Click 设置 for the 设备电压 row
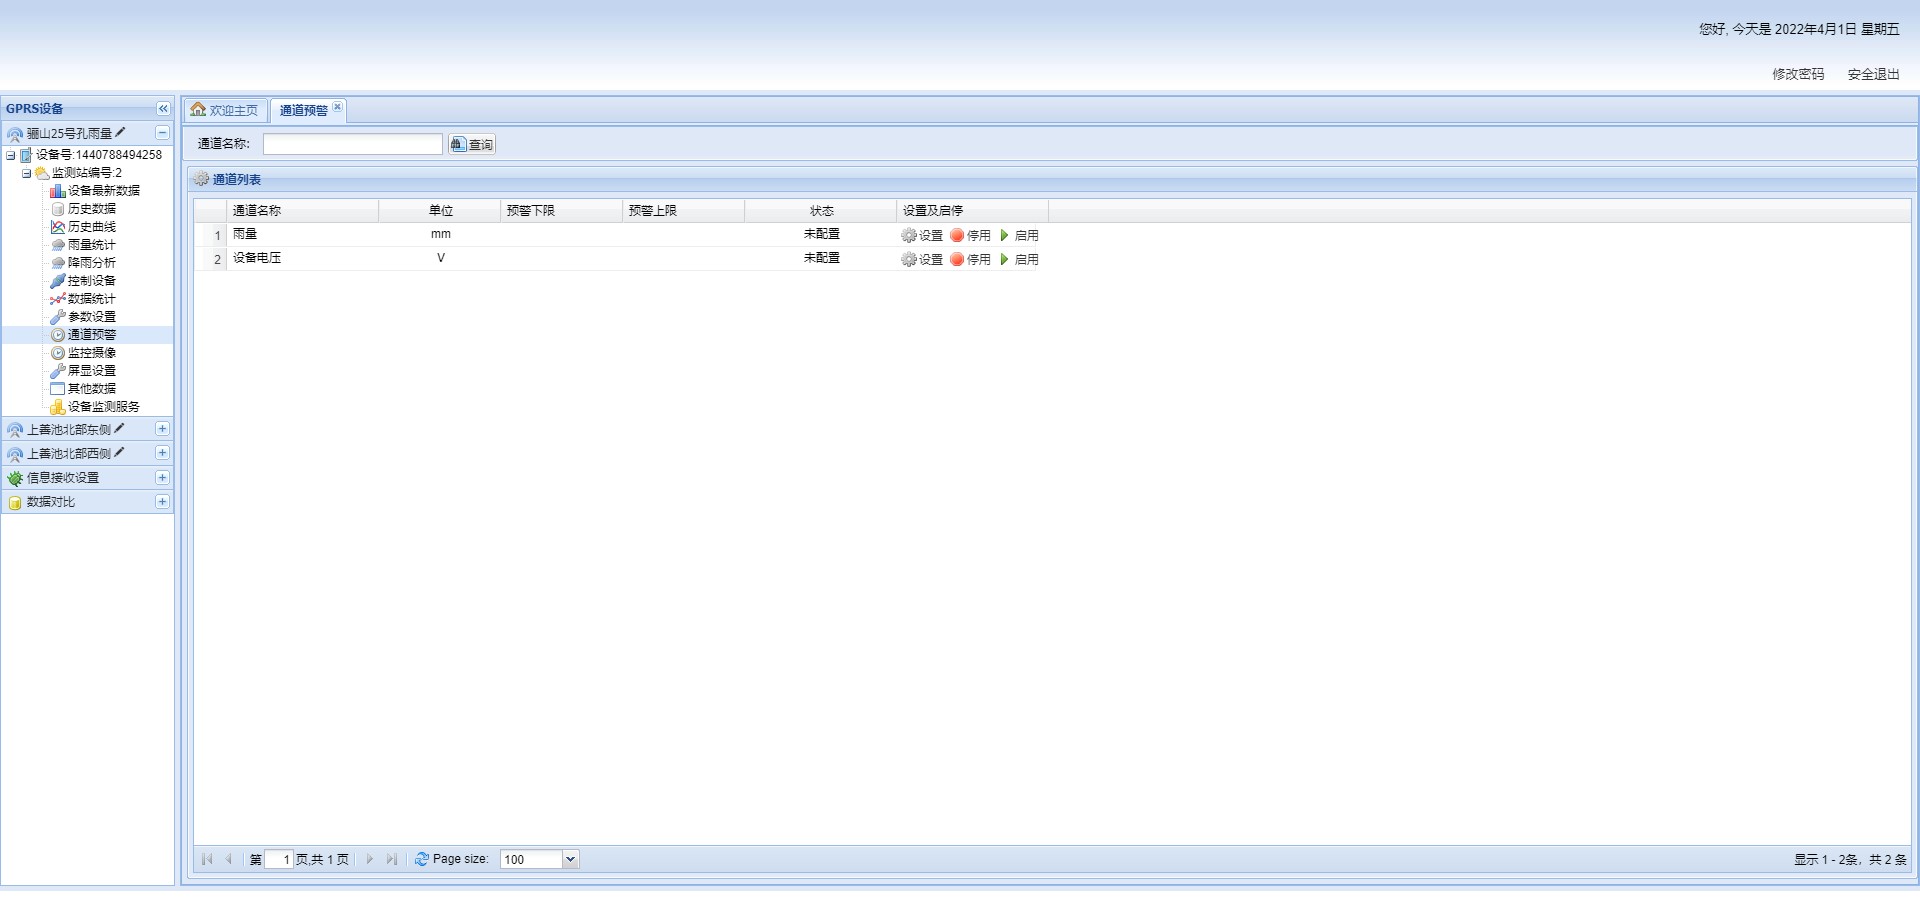Screen dimensions: 1920x915 (x=922, y=260)
